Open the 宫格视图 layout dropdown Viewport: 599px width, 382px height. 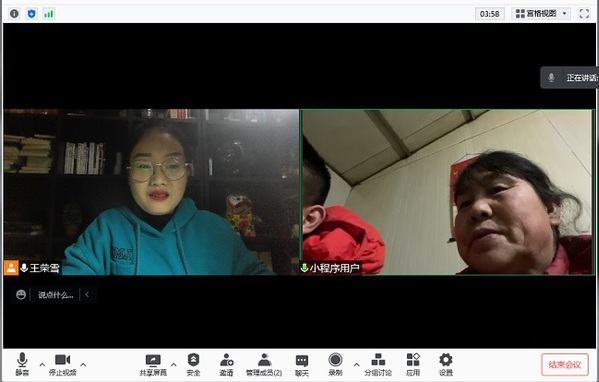541,14
